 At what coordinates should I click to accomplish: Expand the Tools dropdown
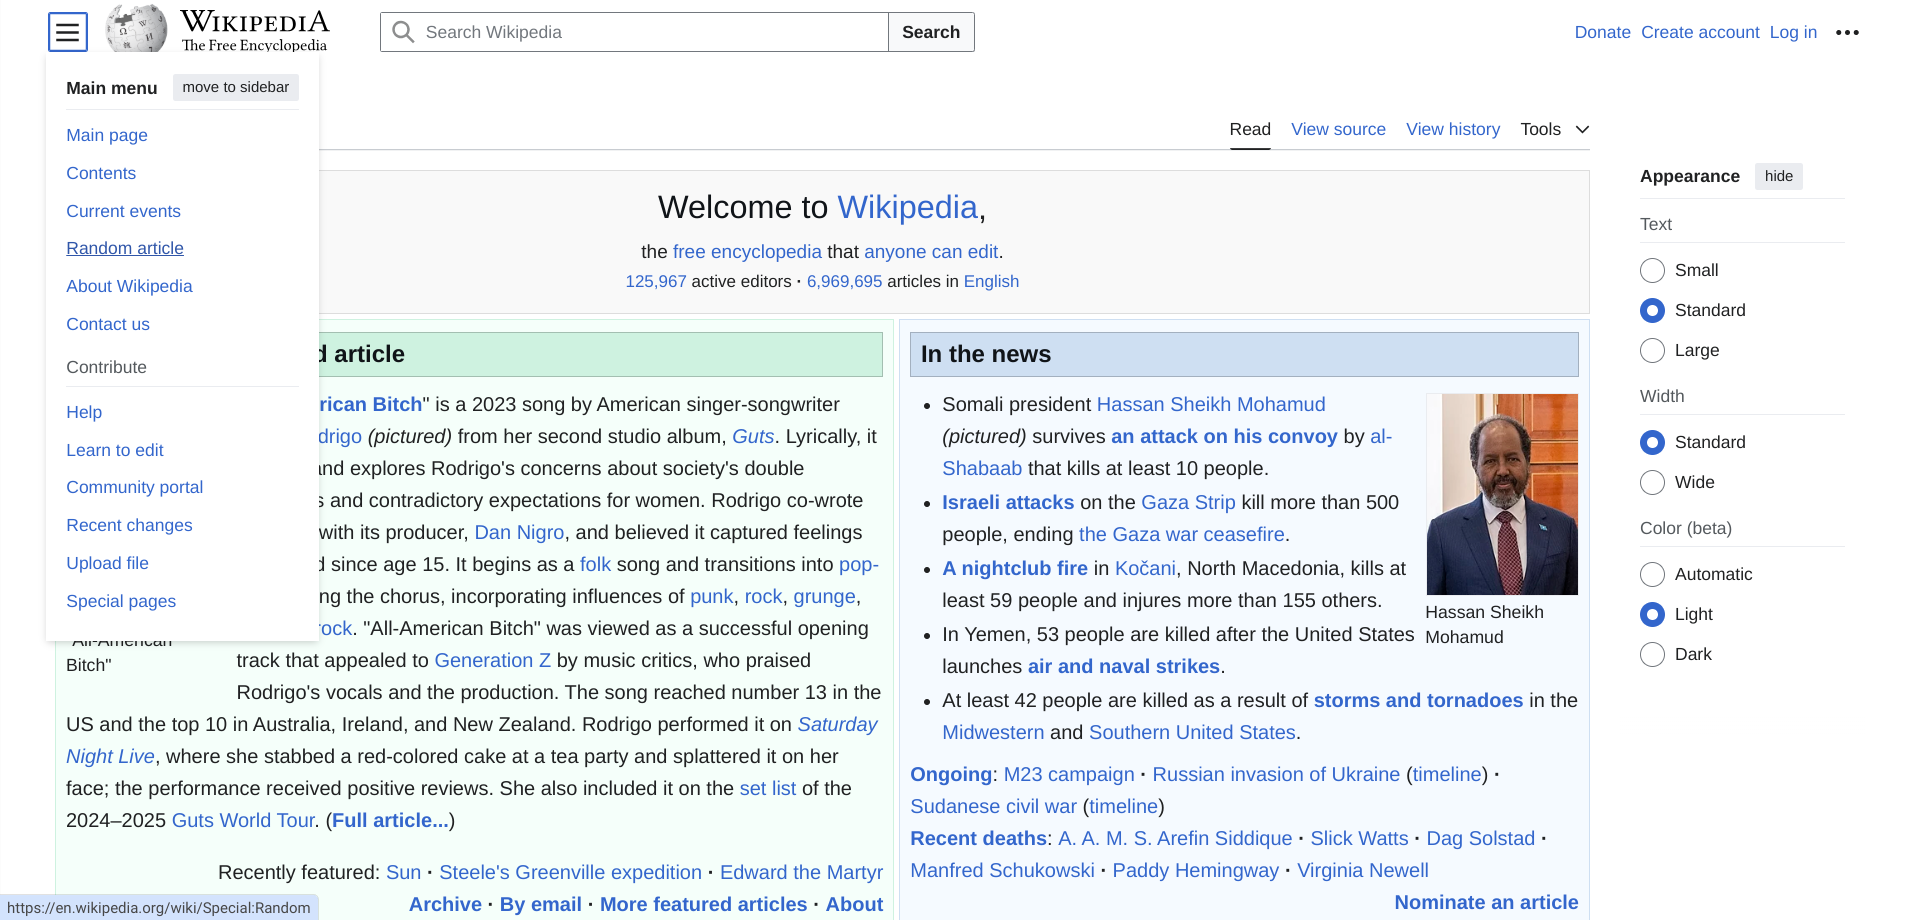[x=1553, y=129]
